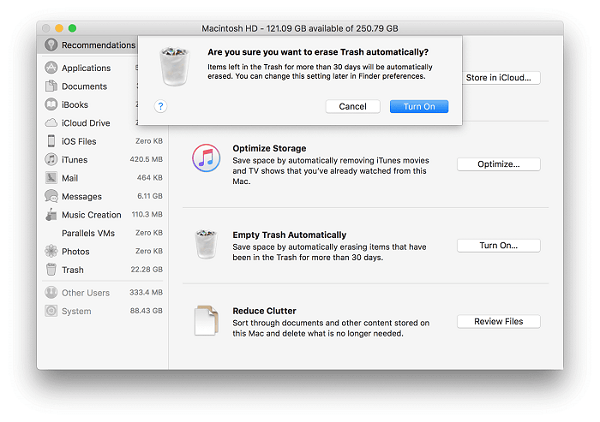
Task: Click the 110.3 MB Music Creation size
Action: 147,214
